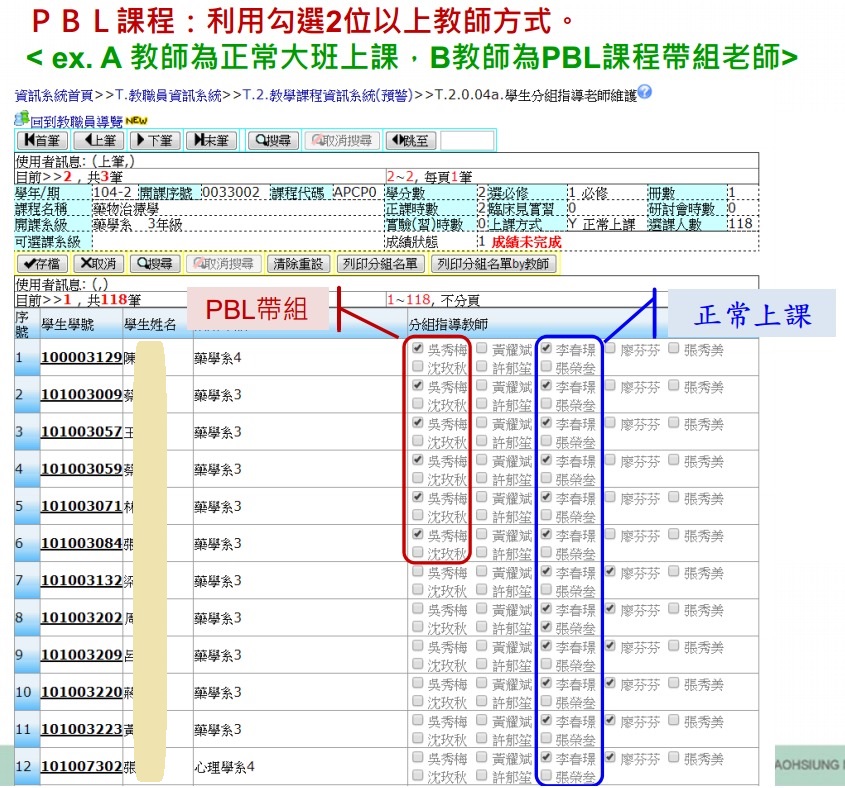Open student ID 101003220 link

pos(82,692)
